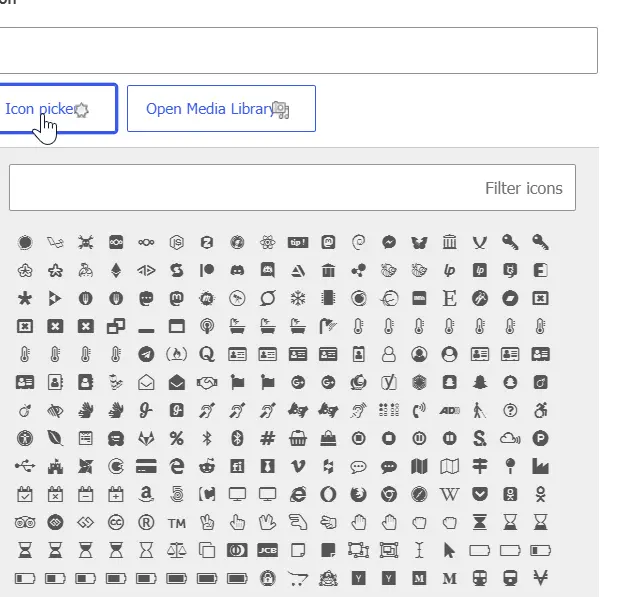The height and width of the screenshot is (597, 619).
Task: Pick the Firefox icon
Action: 358,494
